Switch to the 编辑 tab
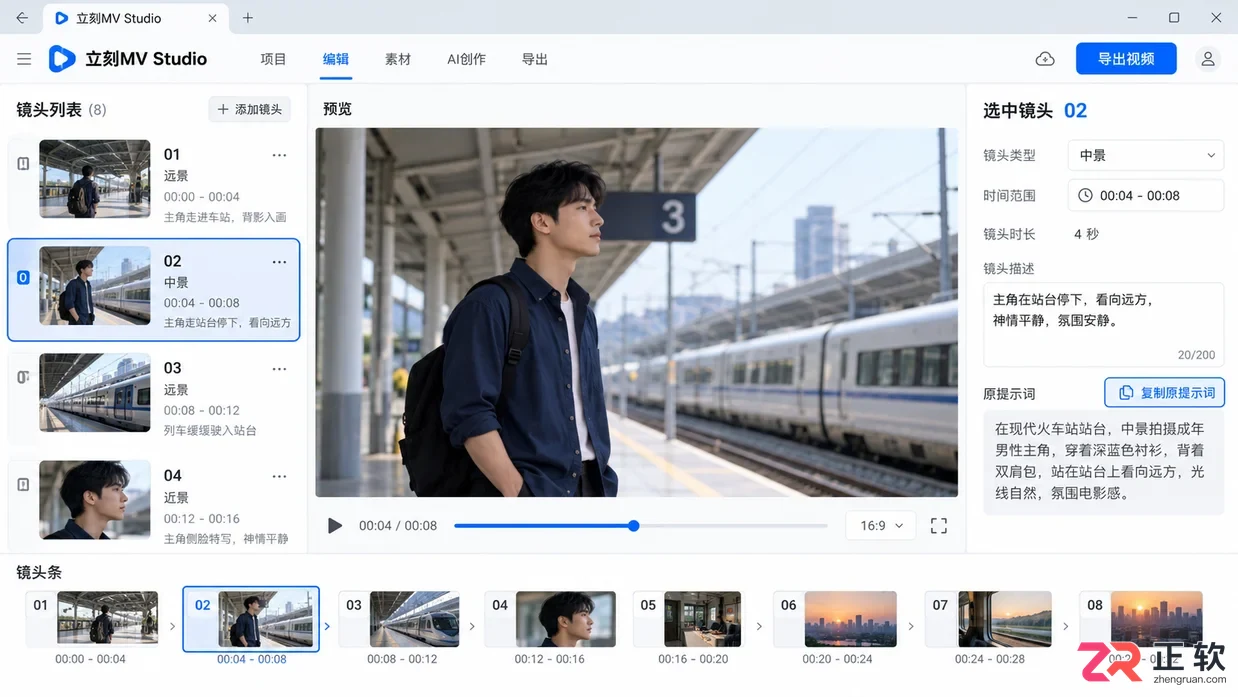 click(x=336, y=59)
